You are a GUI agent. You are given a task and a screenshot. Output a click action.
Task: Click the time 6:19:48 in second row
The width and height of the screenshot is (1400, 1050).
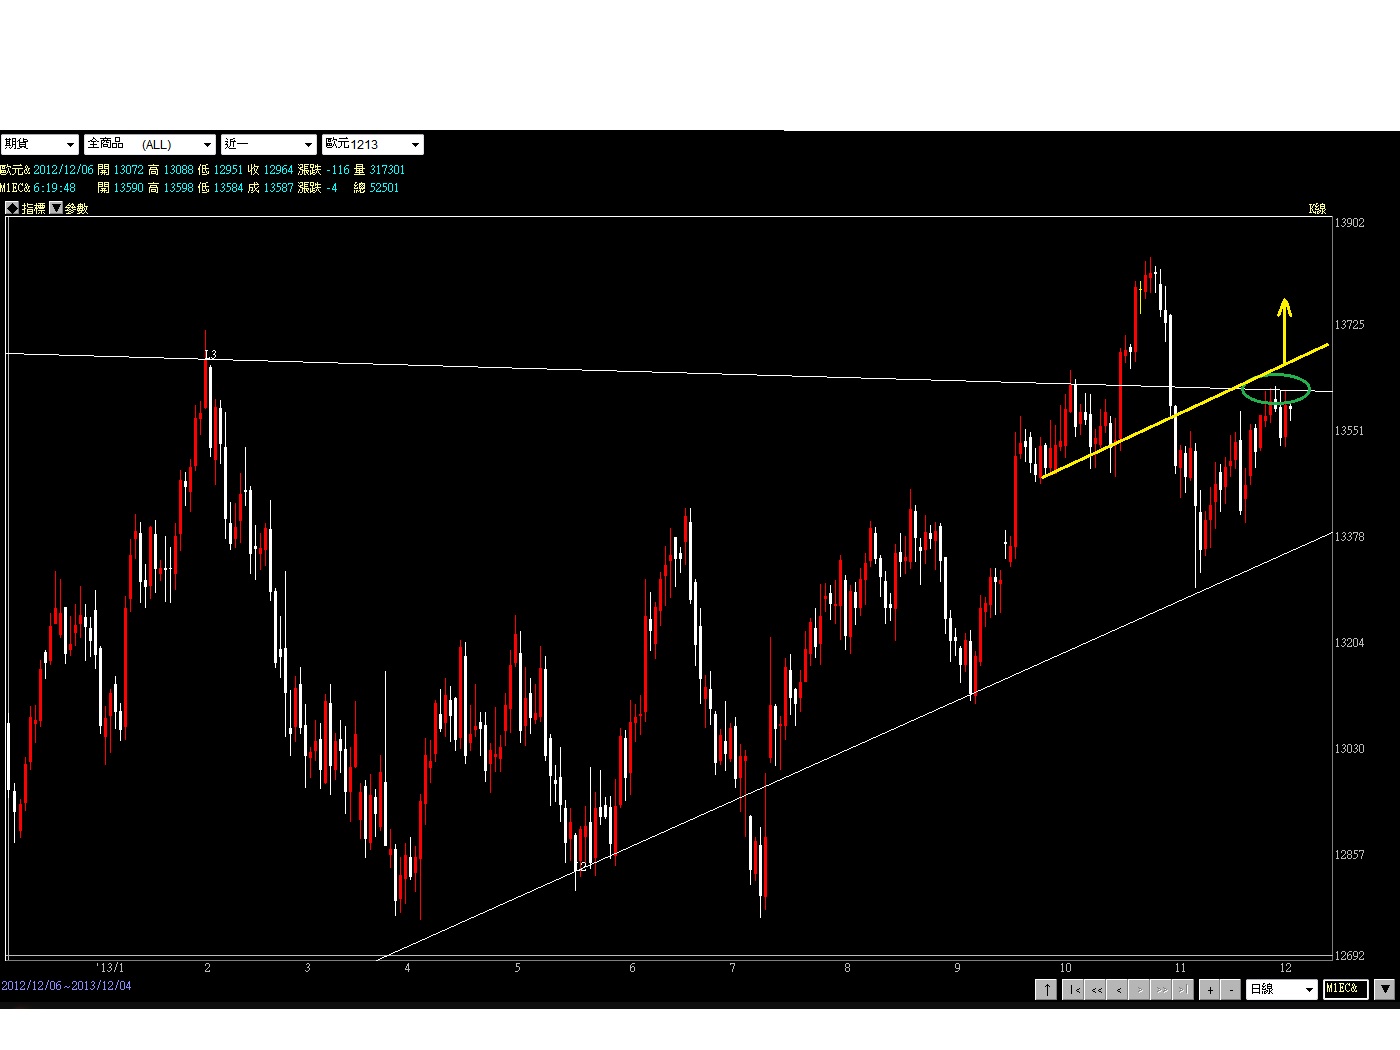click(54, 188)
